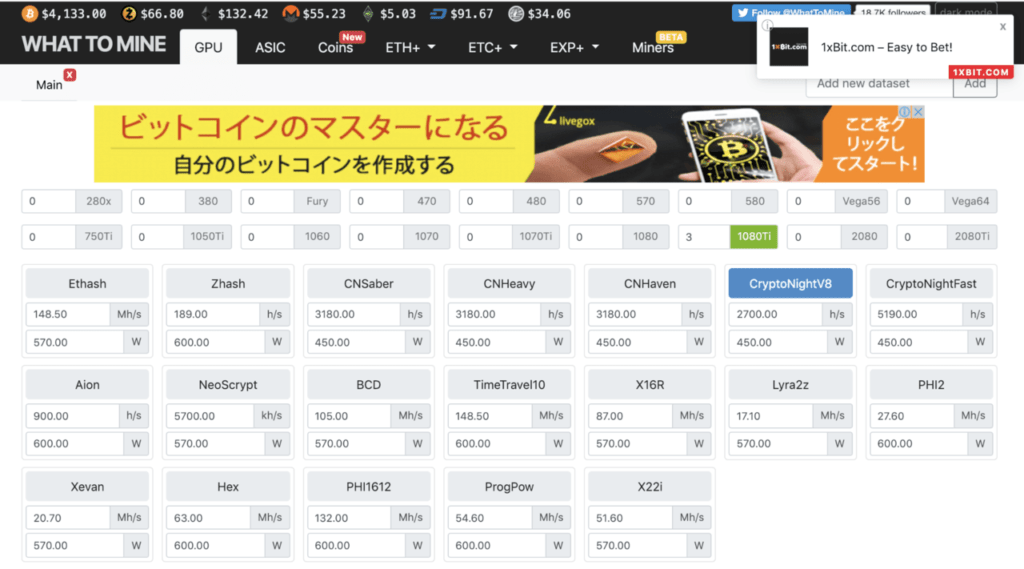Toggle the 2080Ti GPU button
The image size is (1024, 569).
(x=972, y=236)
